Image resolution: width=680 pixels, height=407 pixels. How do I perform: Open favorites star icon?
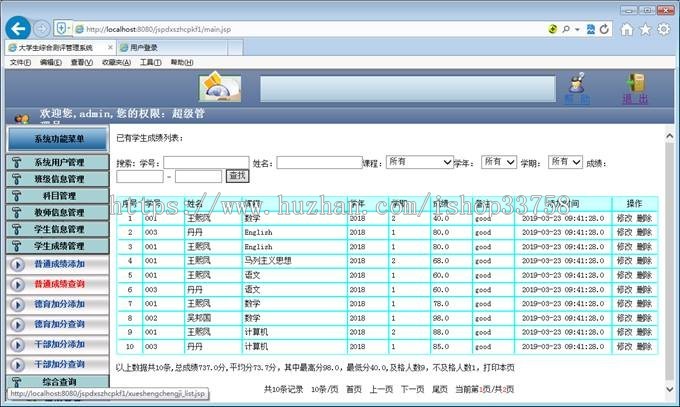click(645, 29)
